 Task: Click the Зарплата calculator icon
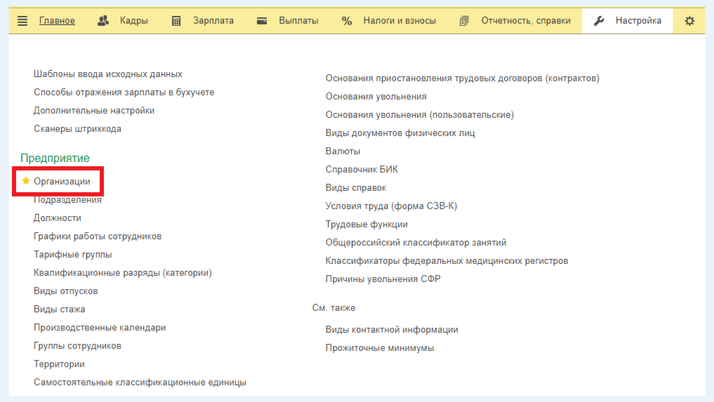pos(176,21)
